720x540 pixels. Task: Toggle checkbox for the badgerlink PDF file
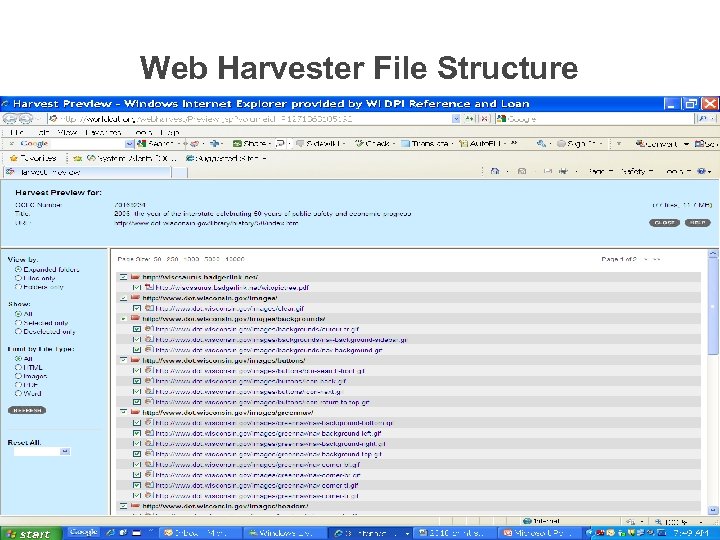point(136,287)
